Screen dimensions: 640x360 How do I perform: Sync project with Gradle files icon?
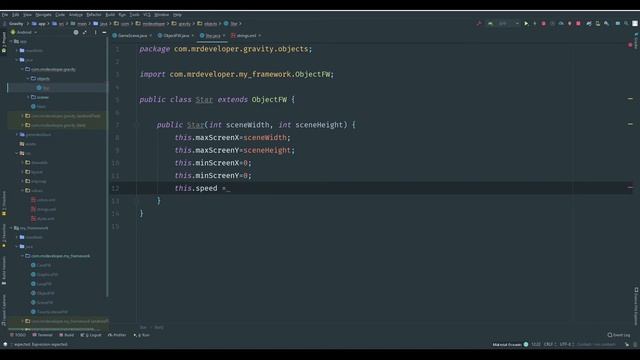click(x=589, y=24)
